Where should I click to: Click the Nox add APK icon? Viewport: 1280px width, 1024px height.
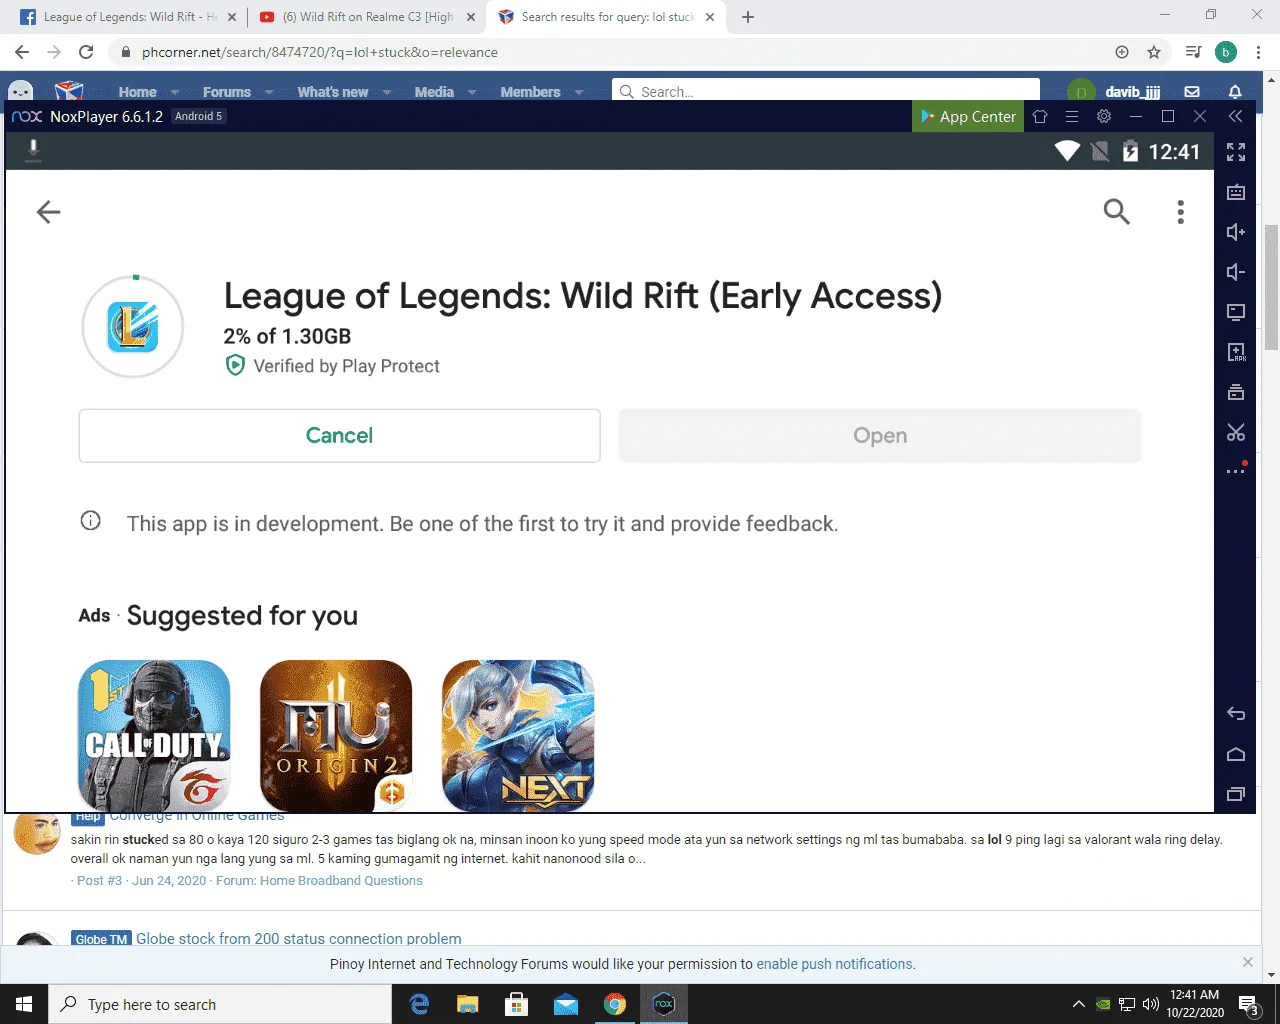click(x=1236, y=352)
